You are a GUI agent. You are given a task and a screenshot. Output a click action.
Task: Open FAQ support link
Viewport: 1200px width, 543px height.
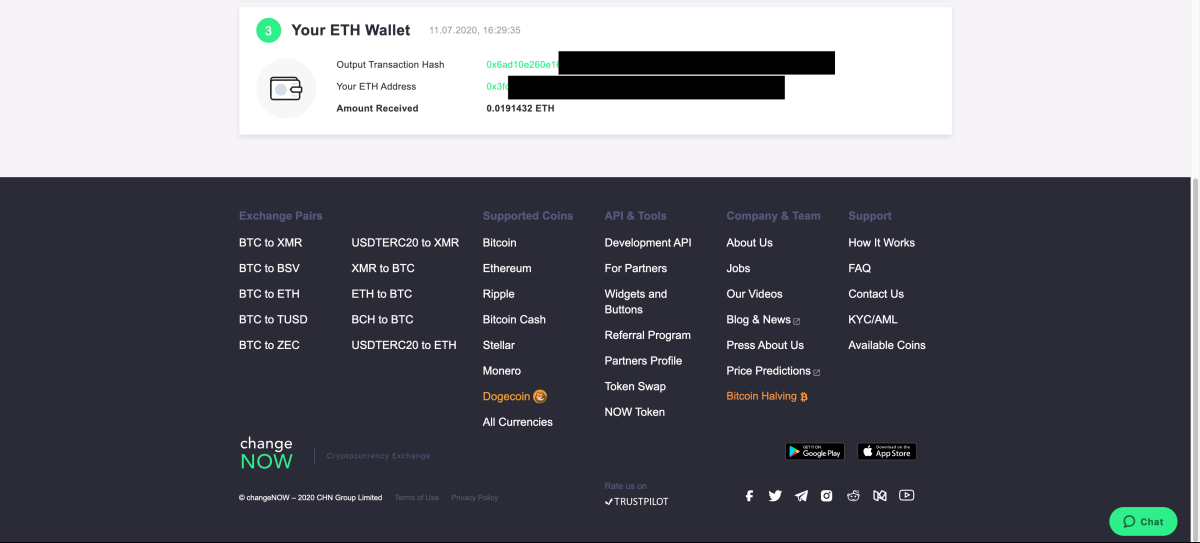(859, 268)
